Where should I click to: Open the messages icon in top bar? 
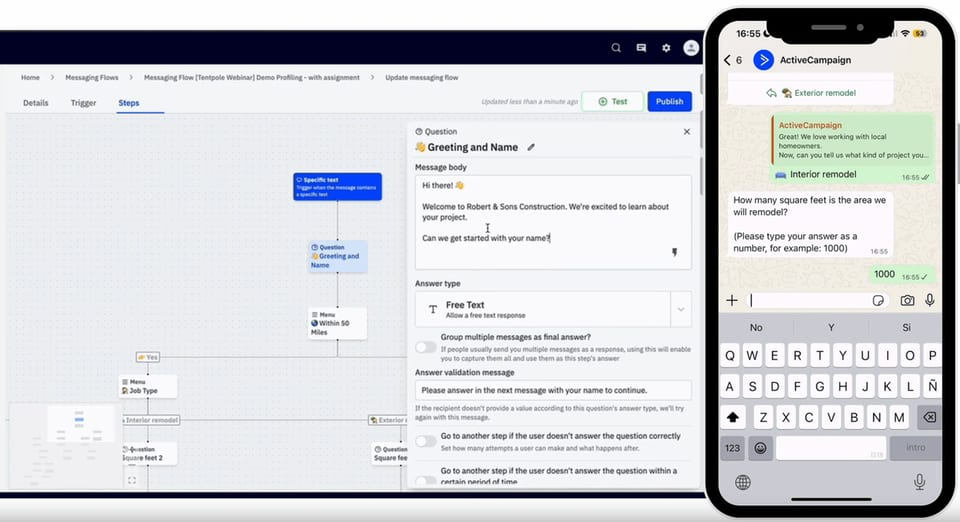(641, 48)
